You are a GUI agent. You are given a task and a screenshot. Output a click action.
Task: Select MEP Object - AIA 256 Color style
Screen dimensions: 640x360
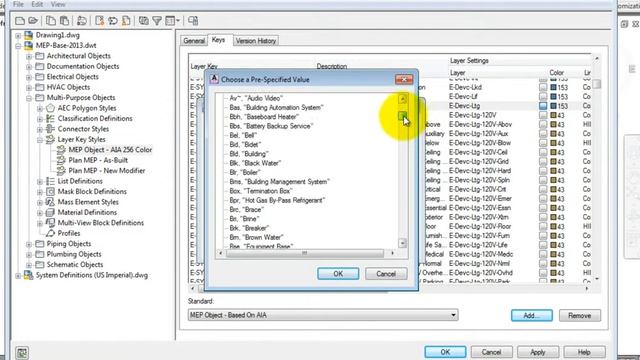click(110, 150)
